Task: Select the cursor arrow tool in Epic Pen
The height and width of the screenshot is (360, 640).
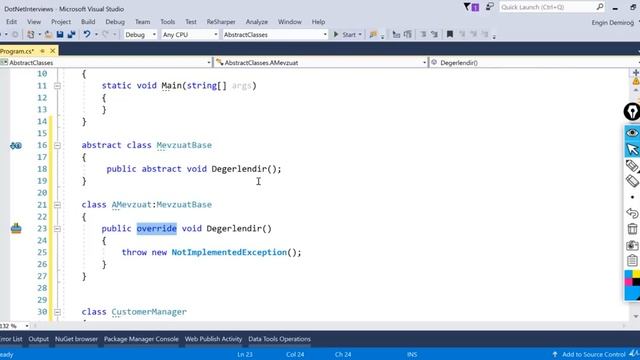Action: click(632, 149)
